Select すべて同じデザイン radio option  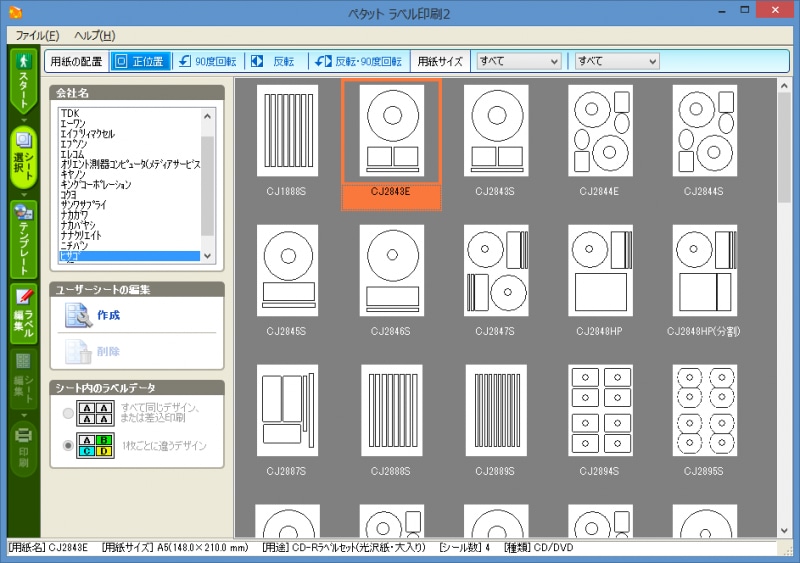coord(69,412)
